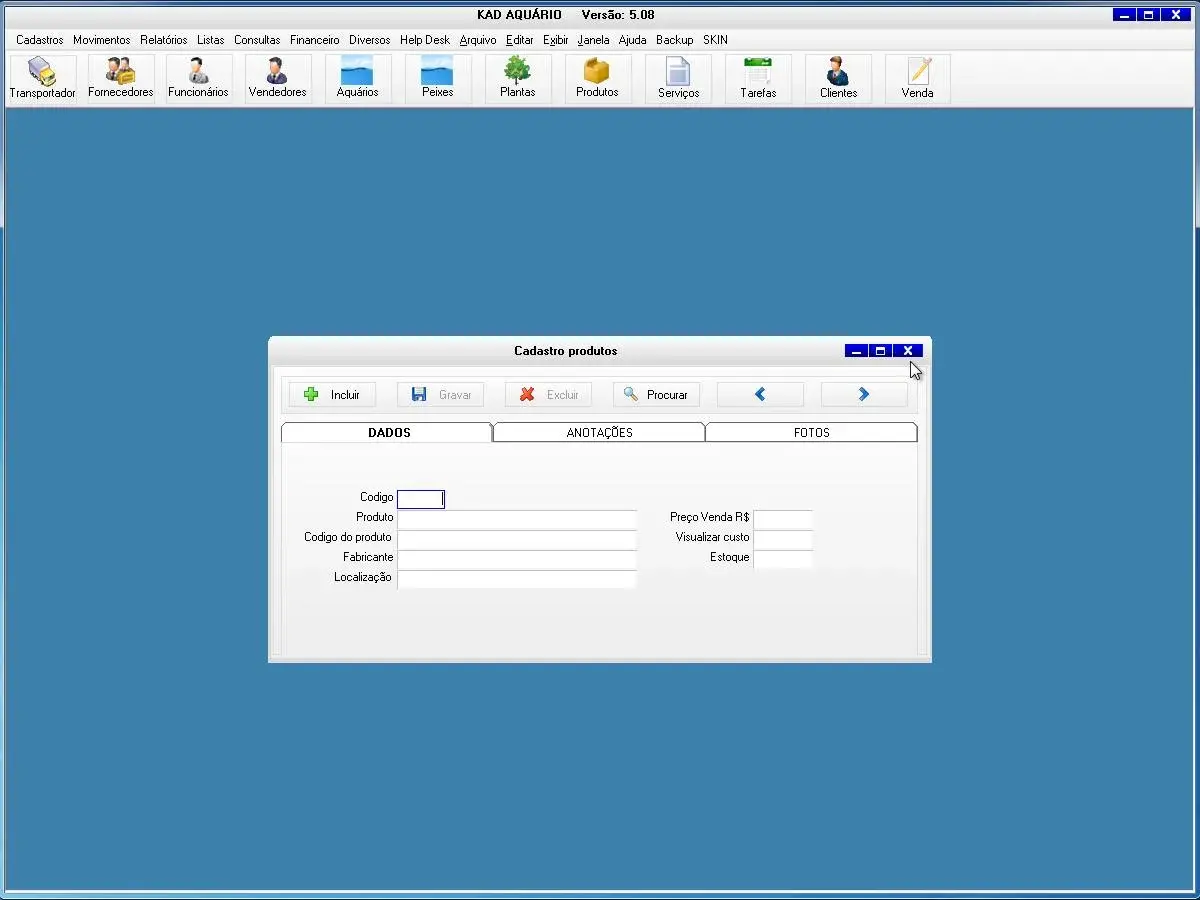Minimize the KAD AQUÁRIO main window
1200x900 pixels.
click(x=1125, y=15)
